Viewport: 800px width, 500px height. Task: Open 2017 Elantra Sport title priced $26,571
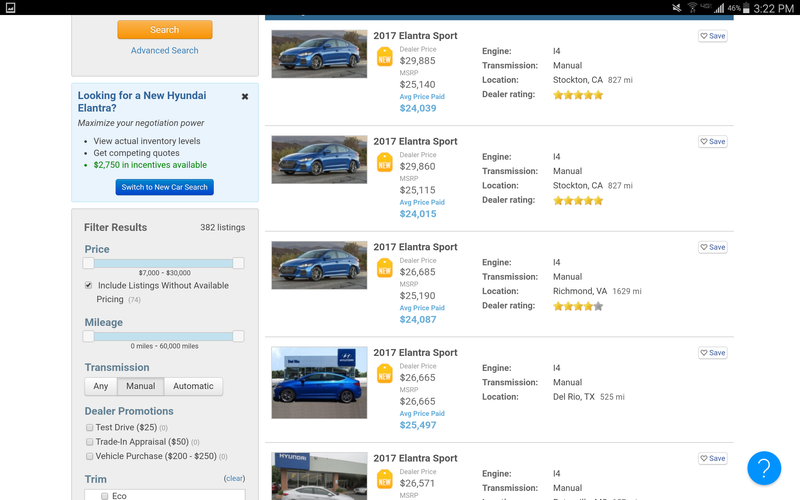click(x=415, y=458)
